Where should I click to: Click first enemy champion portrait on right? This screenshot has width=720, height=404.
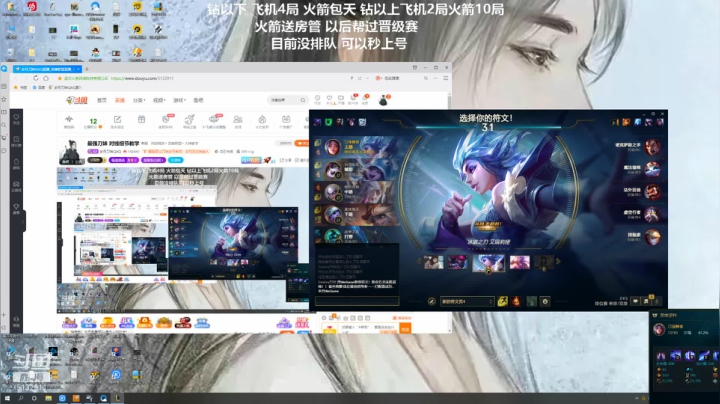coord(652,147)
